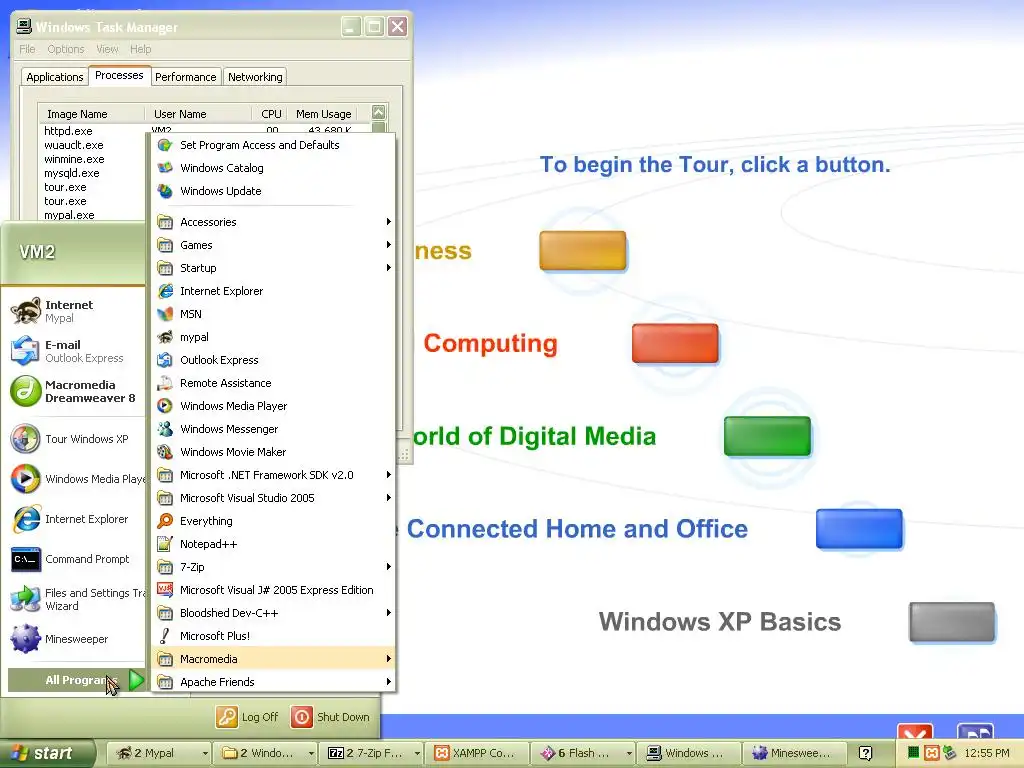The image size is (1024, 768).
Task: Click the green start button
Action: coord(46,753)
